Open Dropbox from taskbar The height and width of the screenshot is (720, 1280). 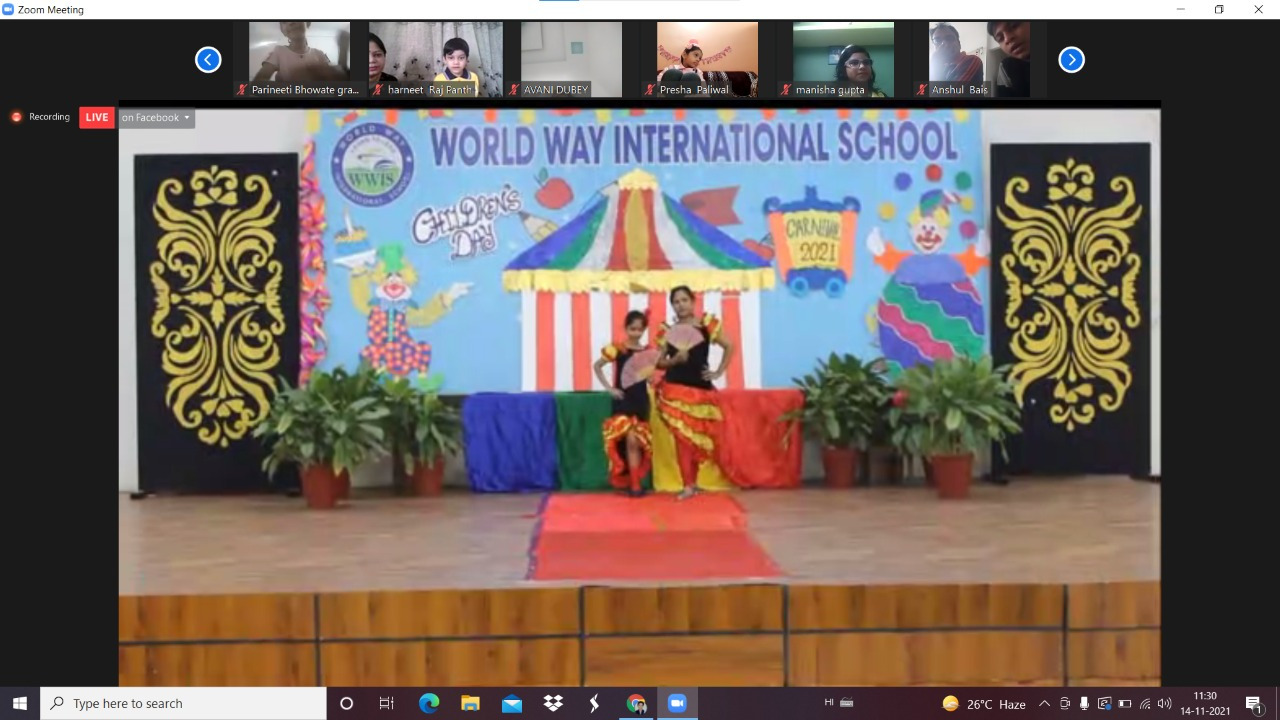click(553, 704)
